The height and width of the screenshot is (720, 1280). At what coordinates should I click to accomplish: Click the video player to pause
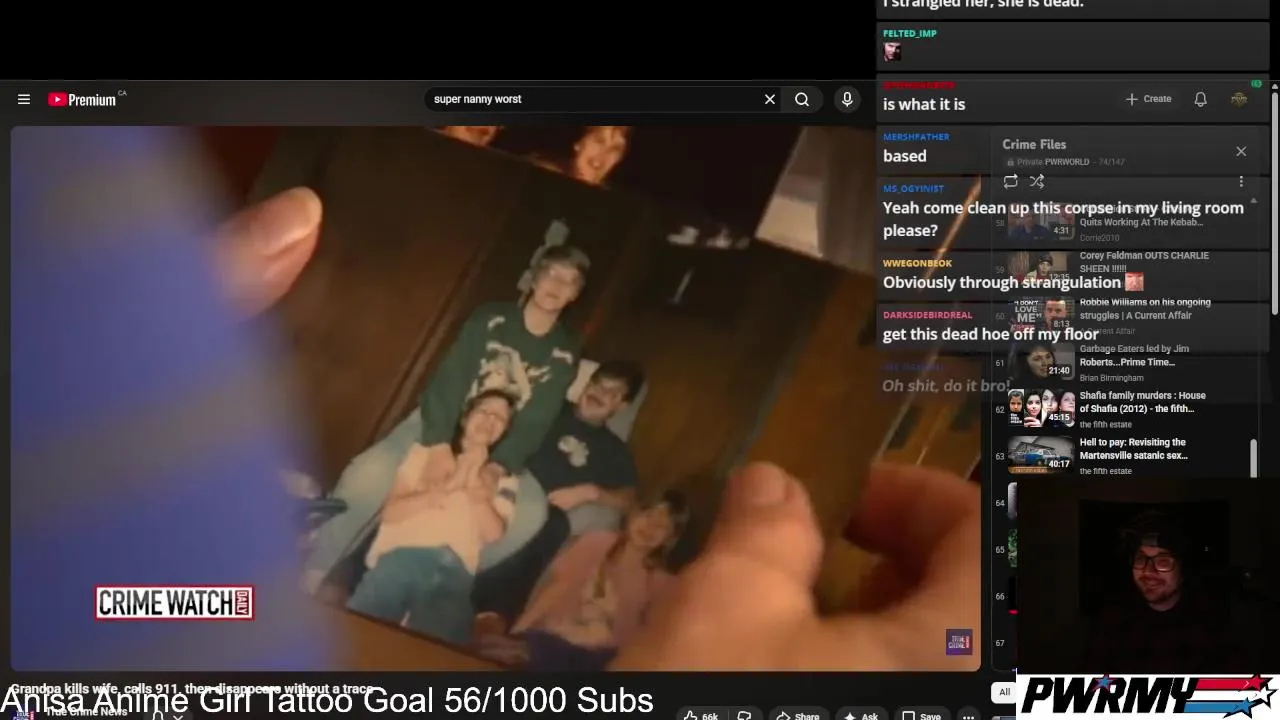tap(495, 398)
